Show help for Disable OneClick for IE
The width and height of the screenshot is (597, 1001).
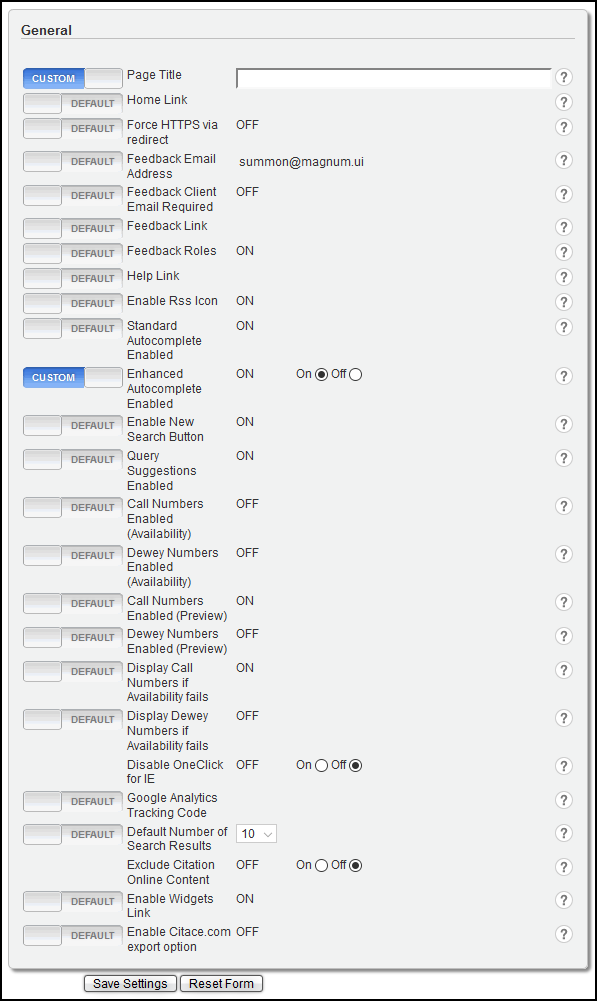point(563,766)
